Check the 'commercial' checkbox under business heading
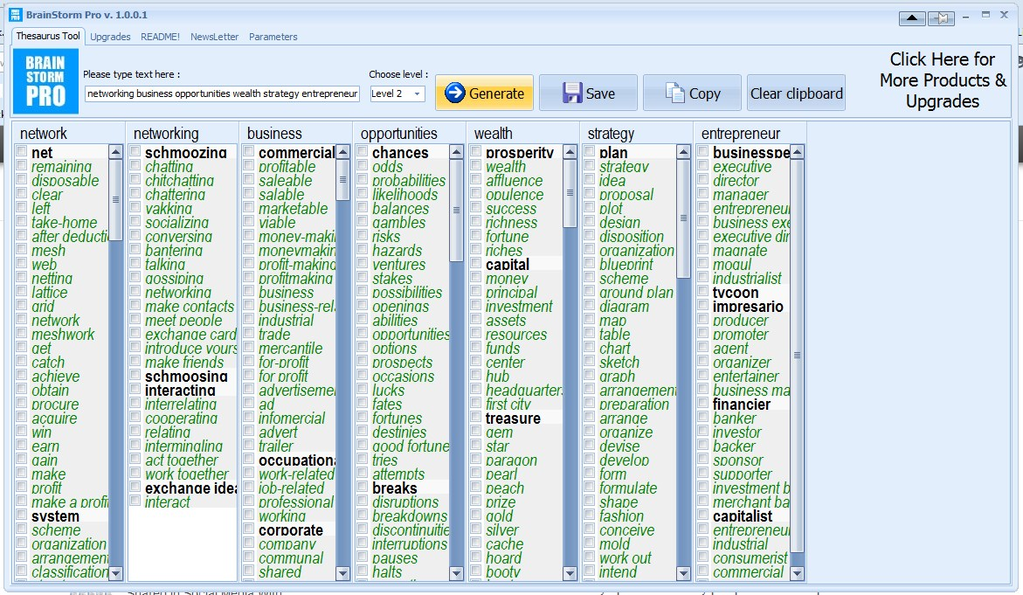The image size is (1023, 595). click(249, 151)
